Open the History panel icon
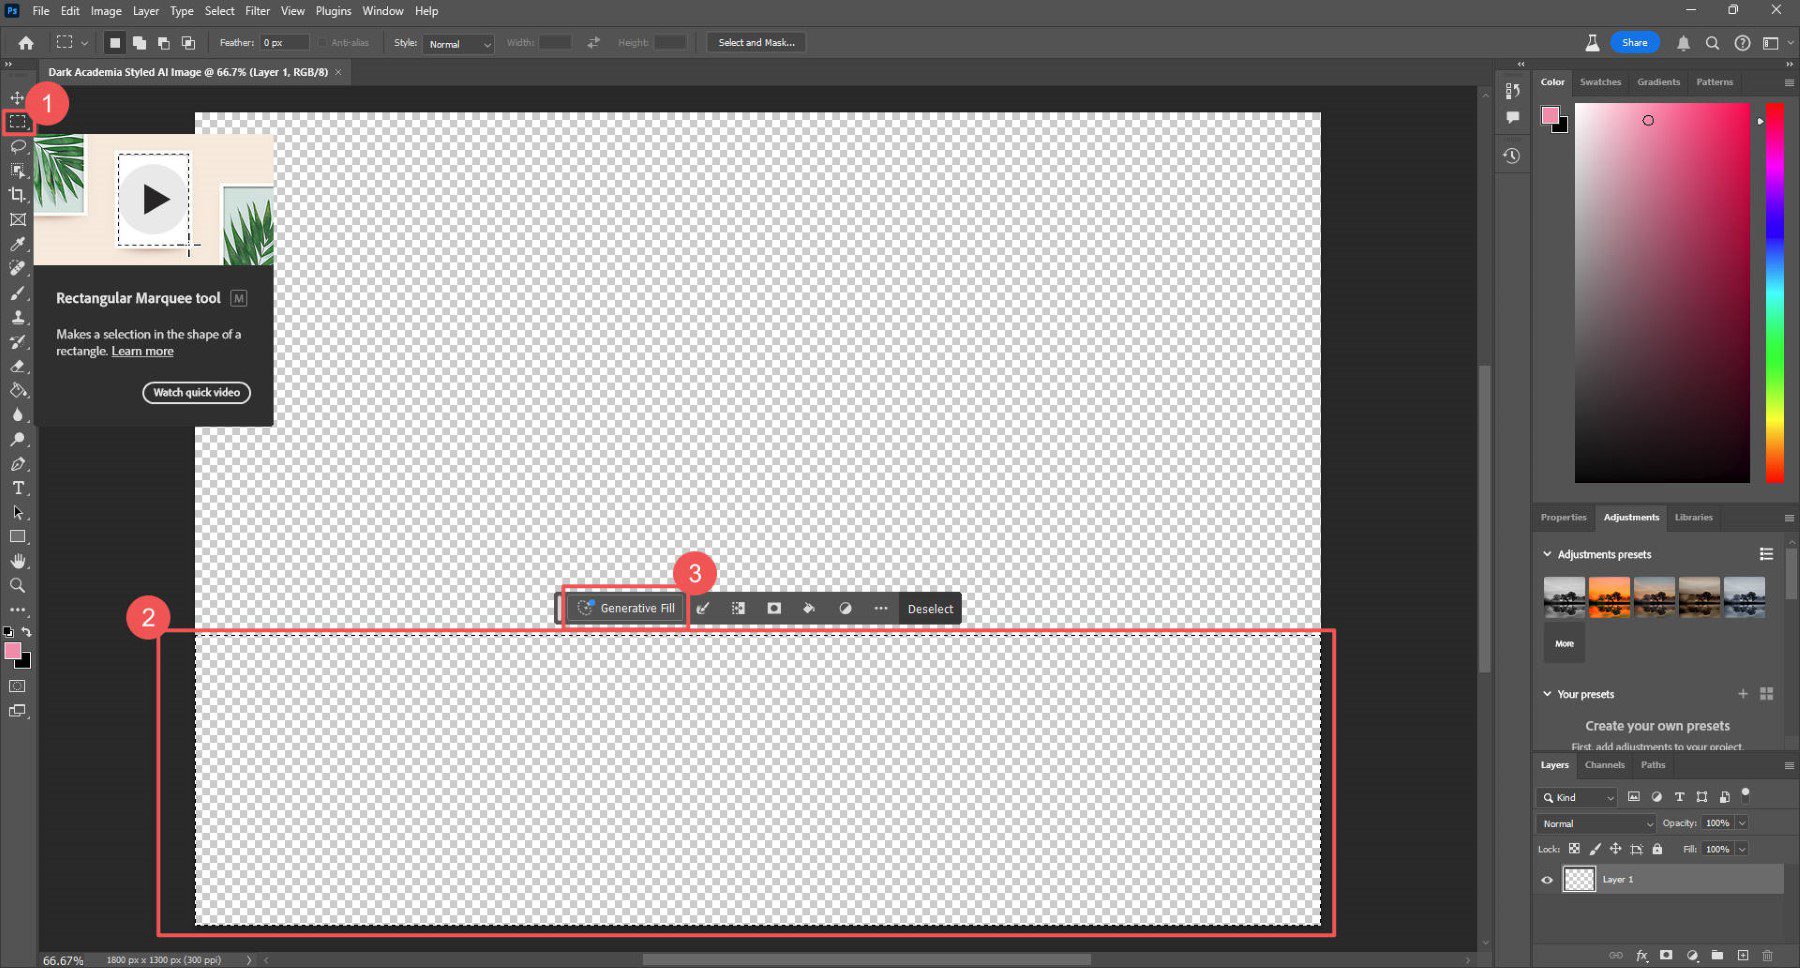The image size is (1800, 968). [x=1512, y=156]
